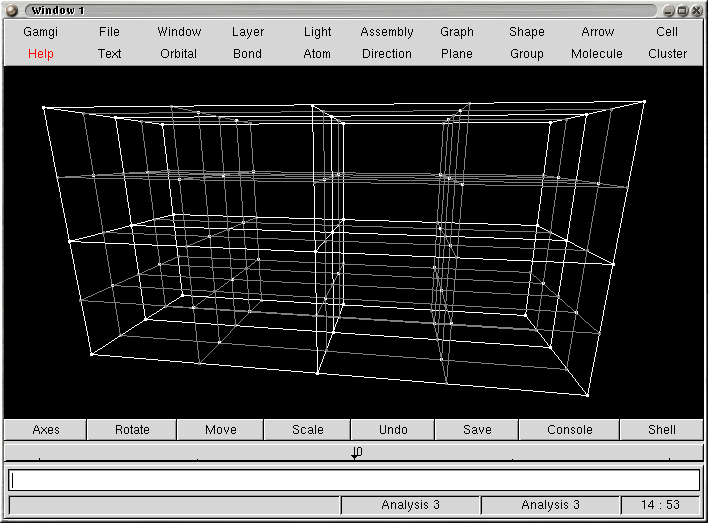Open the Graph menu
Viewport: 708px width, 523px height.
(457, 32)
